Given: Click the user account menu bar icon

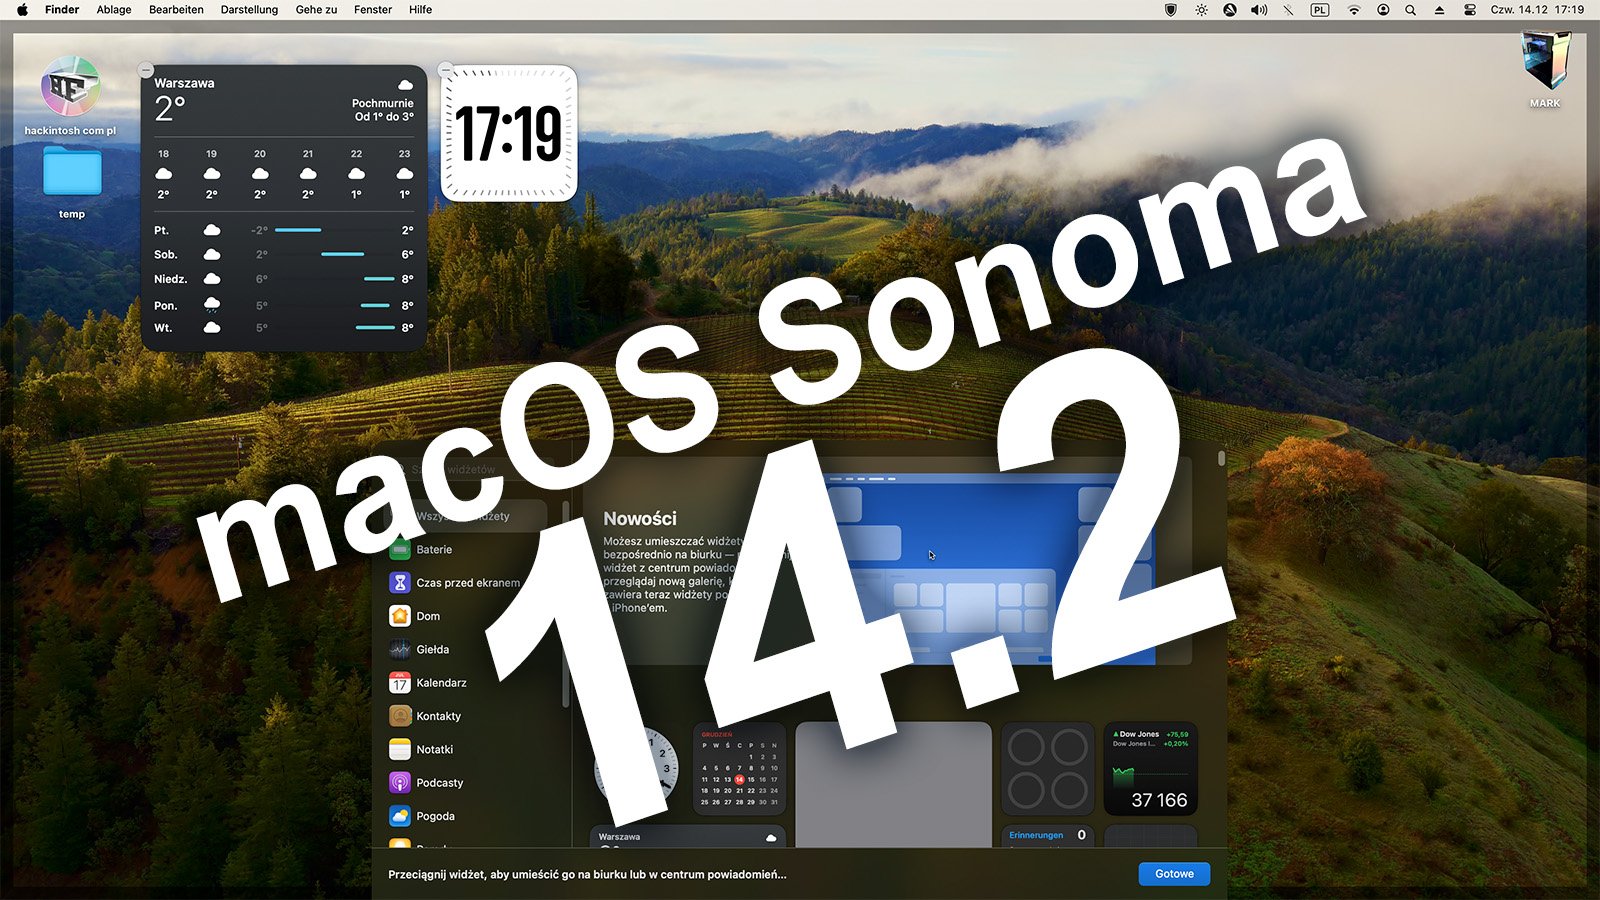Looking at the screenshot, I should (1383, 10).
